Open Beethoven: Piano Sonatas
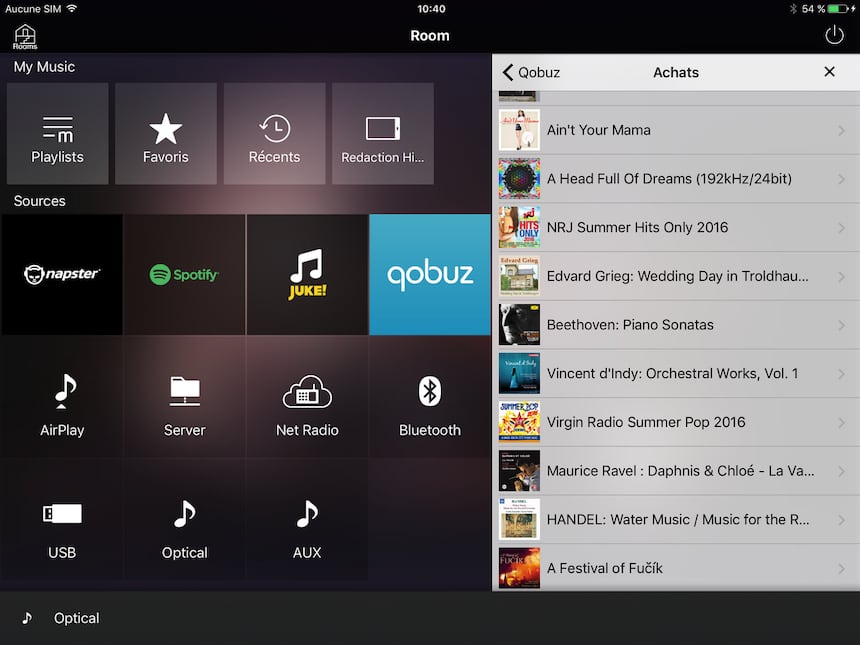This screenshot has height=645, width=860. pyautogui.click(x=676, y=325)
